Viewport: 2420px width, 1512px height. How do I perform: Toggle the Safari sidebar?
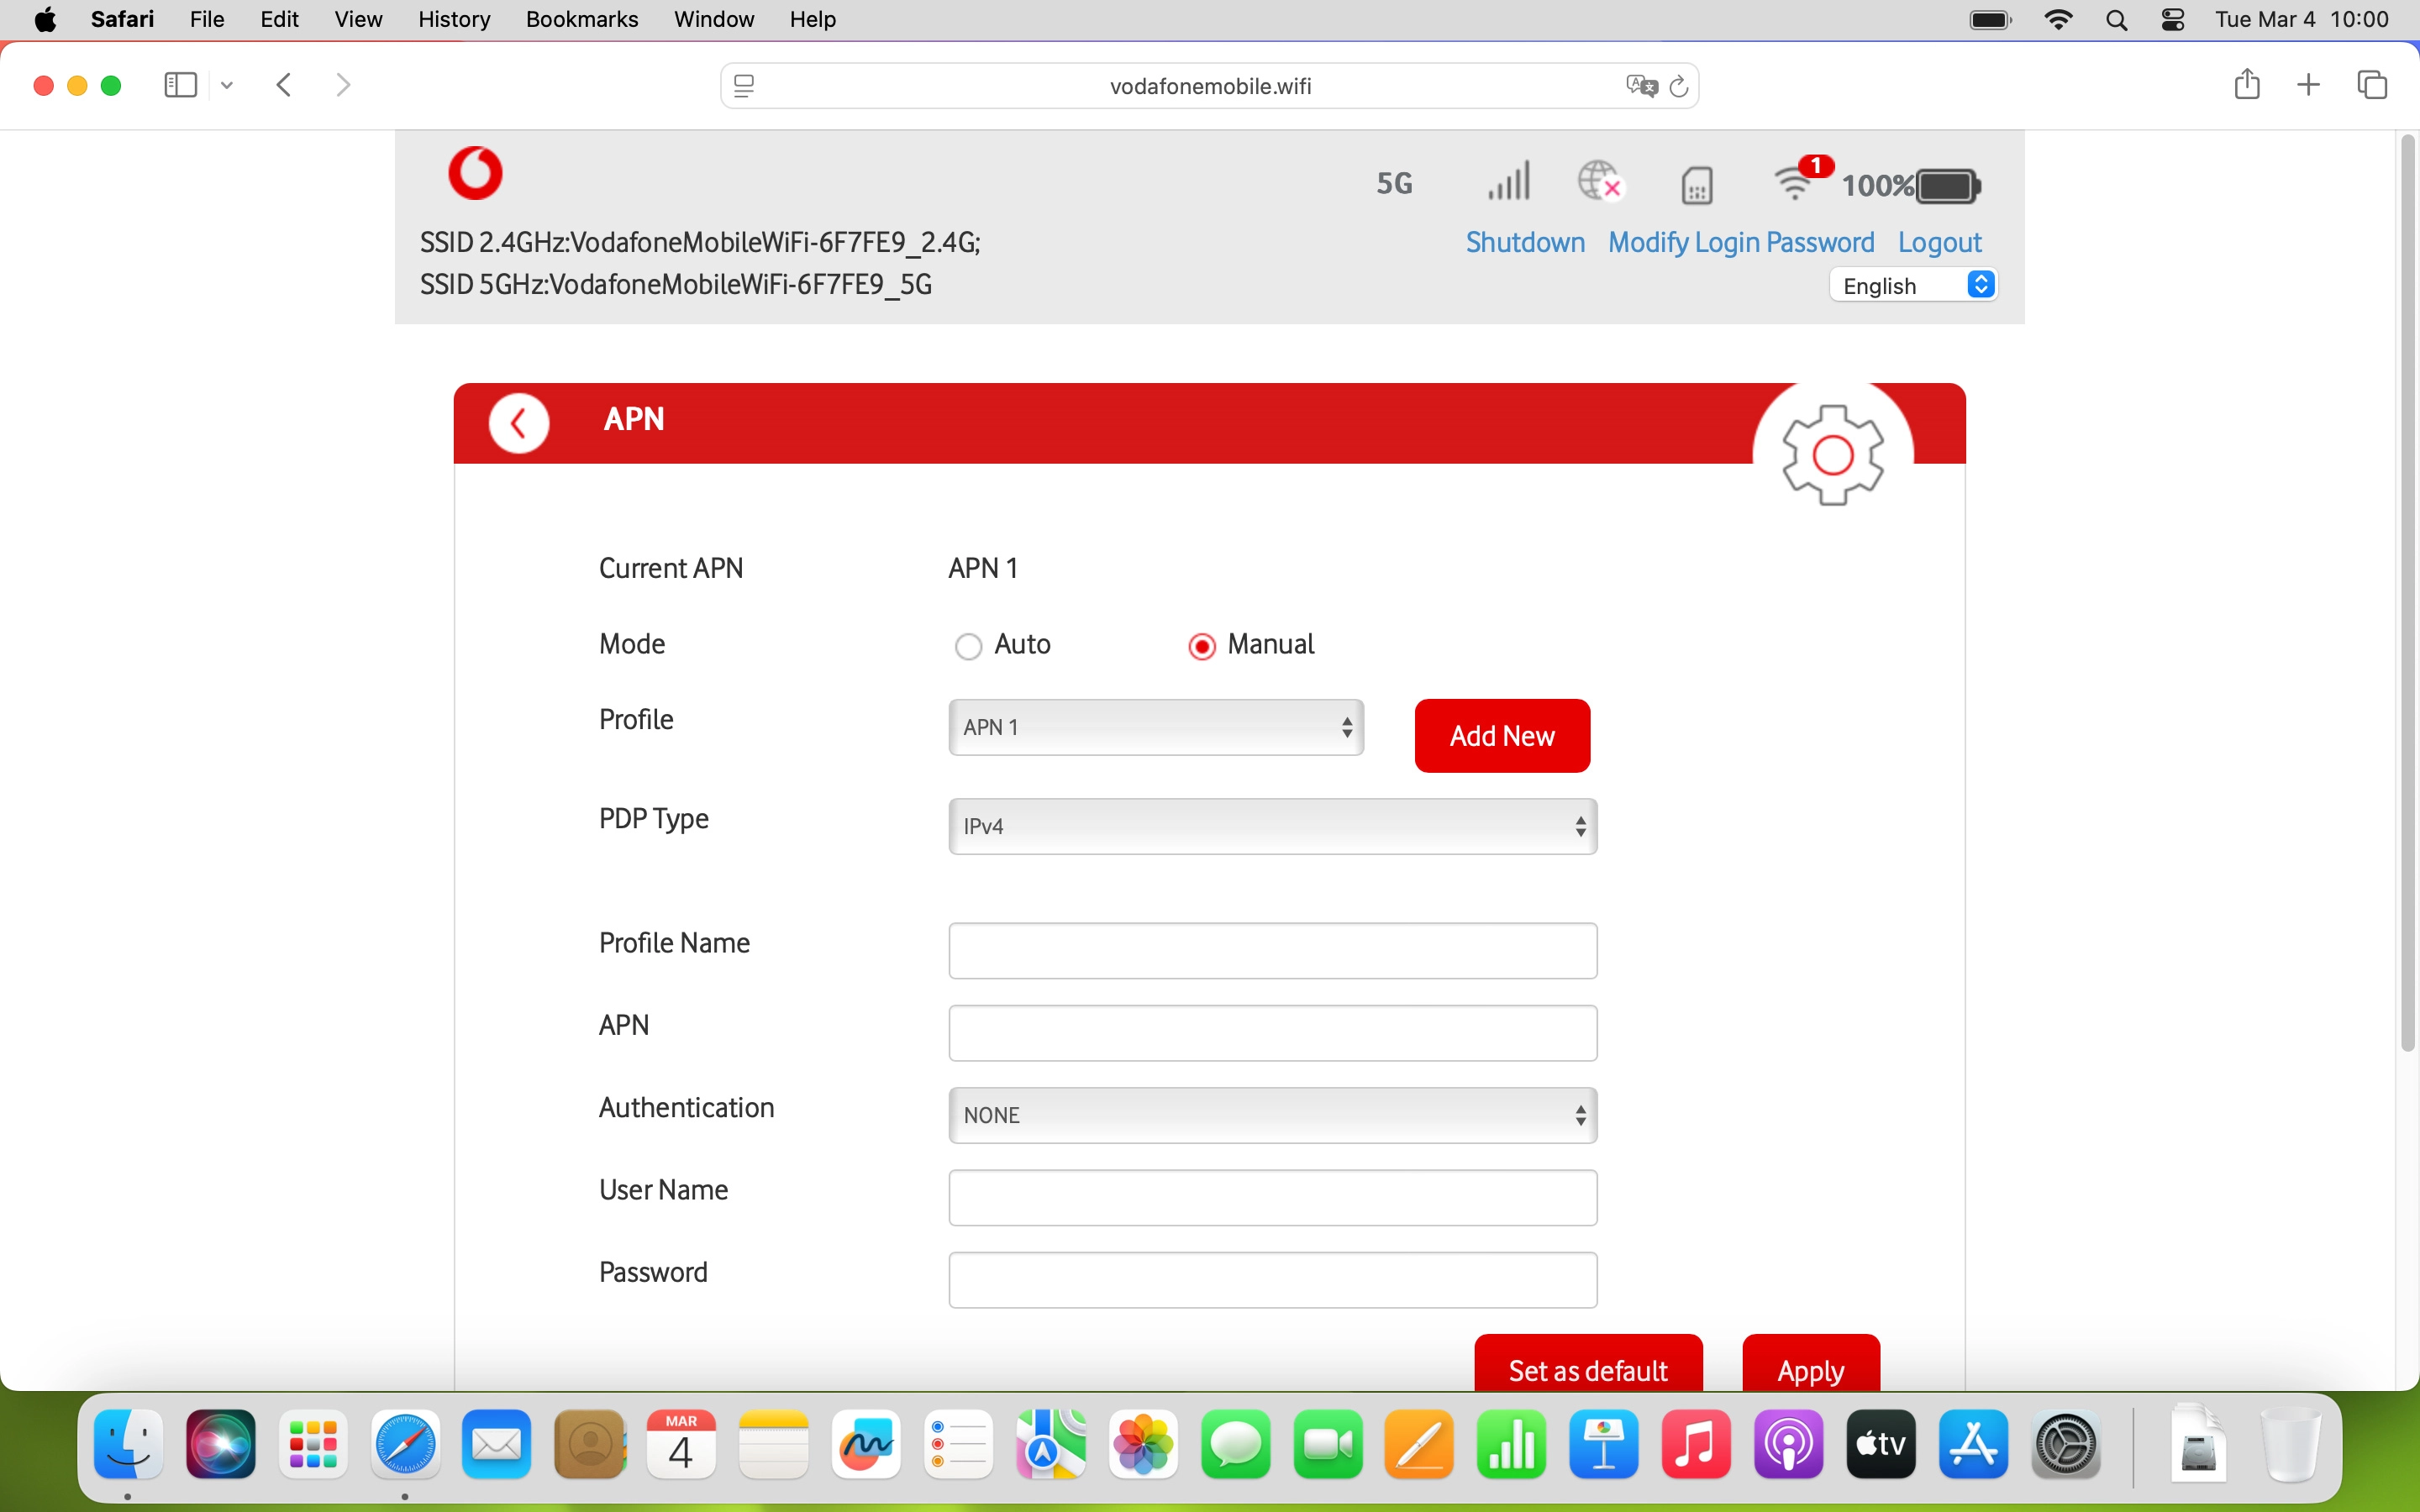tap(179, 85)
